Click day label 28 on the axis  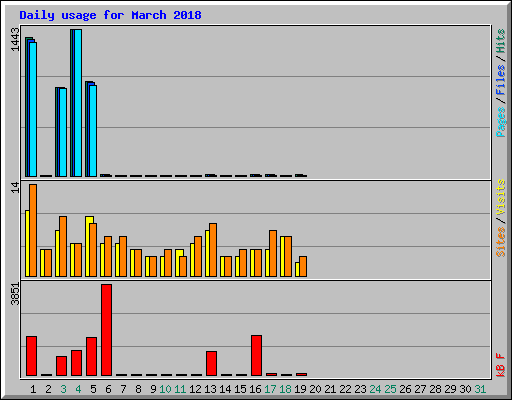click(x=435, y=389)
